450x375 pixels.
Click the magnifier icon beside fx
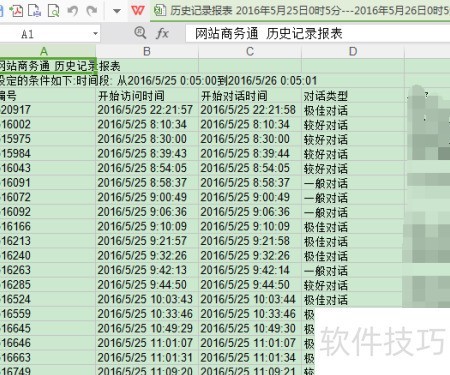coord(140,33)
